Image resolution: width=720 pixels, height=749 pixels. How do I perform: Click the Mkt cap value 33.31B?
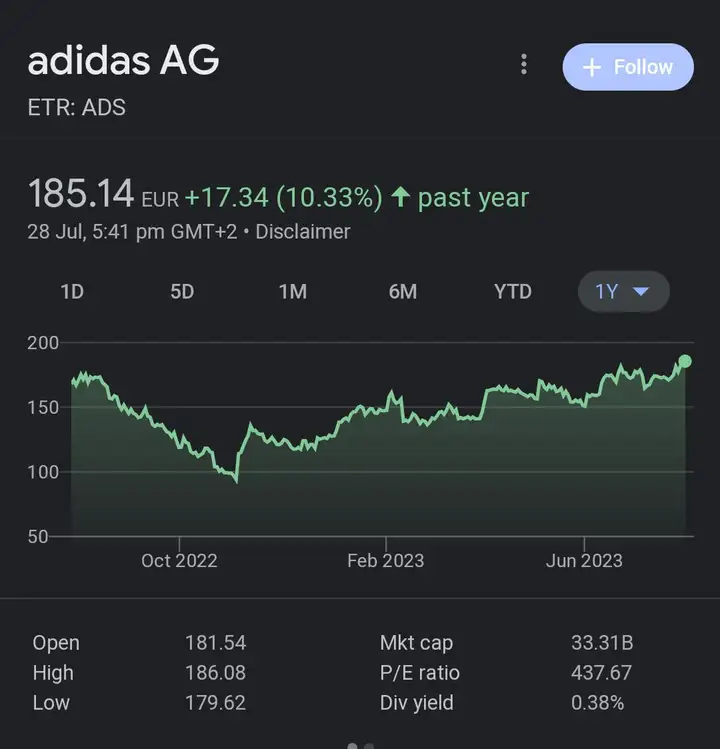[602, 642]
